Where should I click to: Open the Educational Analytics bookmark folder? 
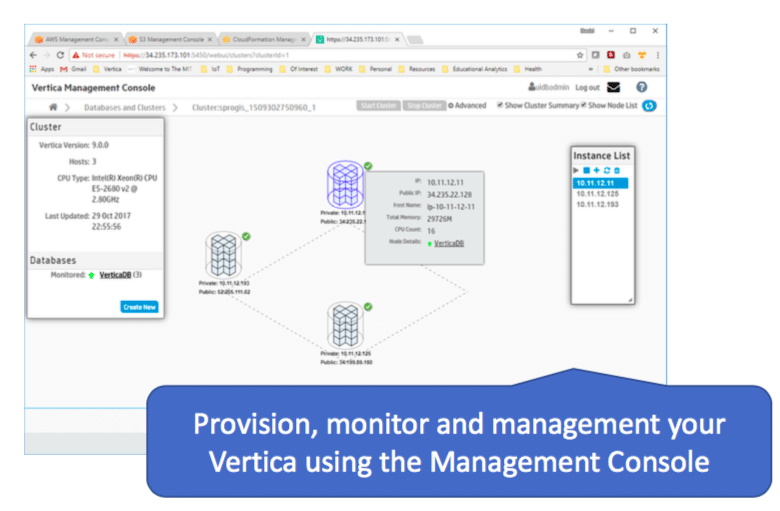[x=475, y=69]
